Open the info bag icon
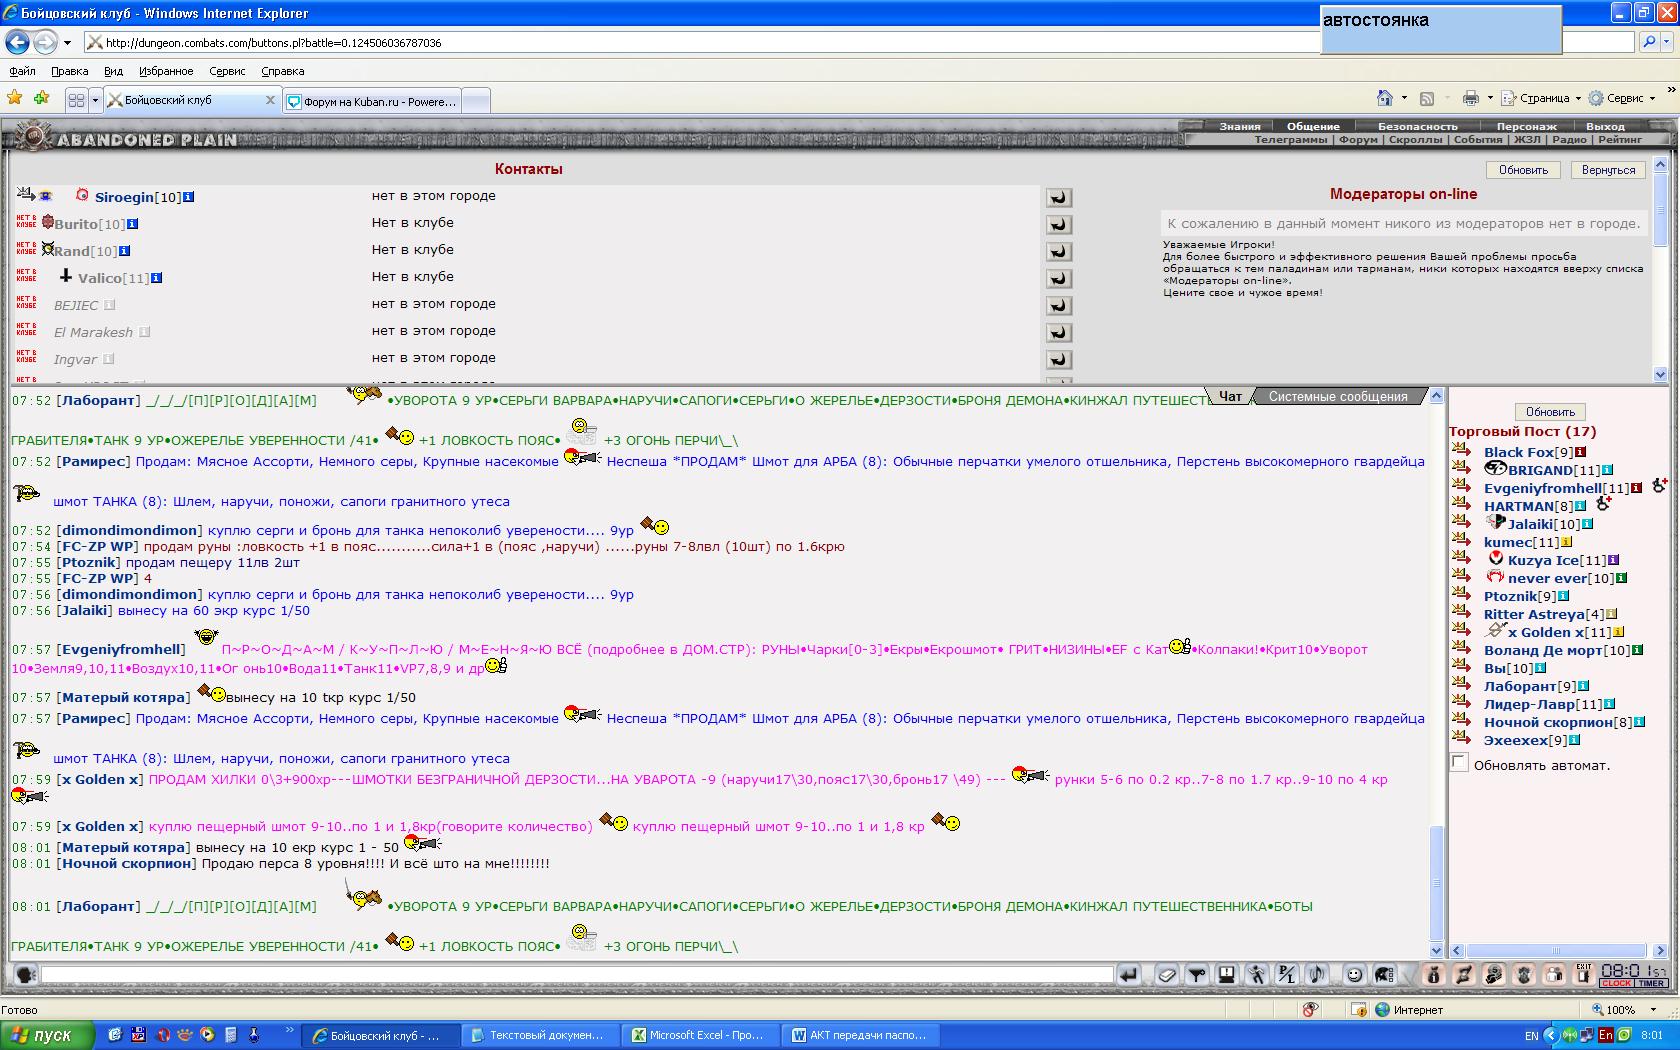Image resolution: width=1680 pixels, height=1050 pixels. 1433,974
